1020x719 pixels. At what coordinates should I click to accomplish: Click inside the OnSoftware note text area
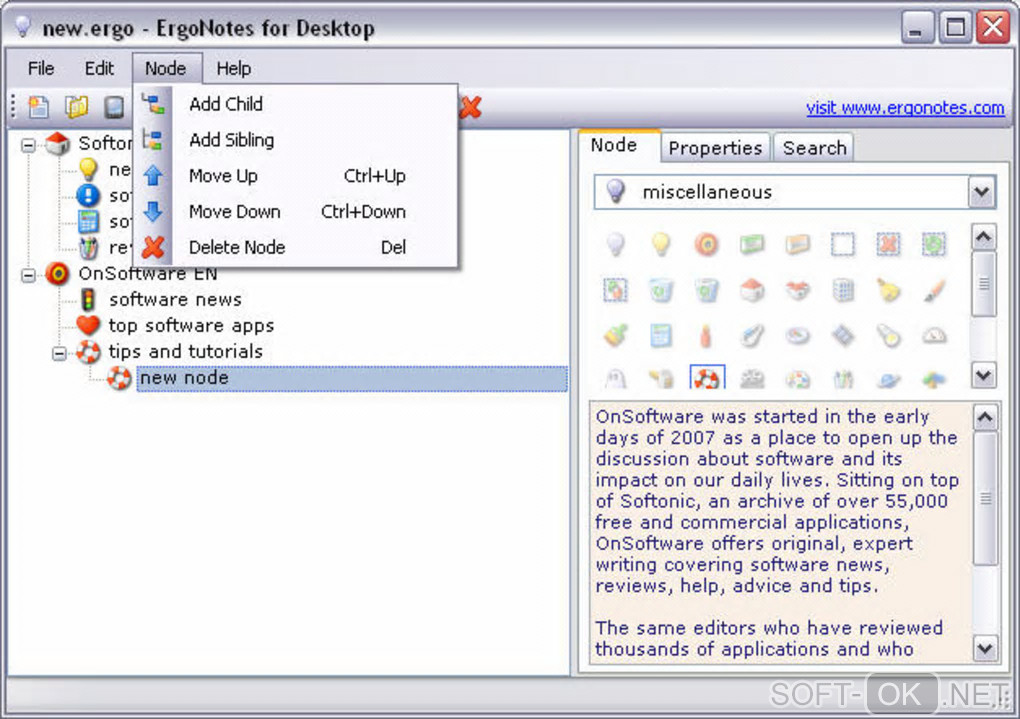point(781,532)
